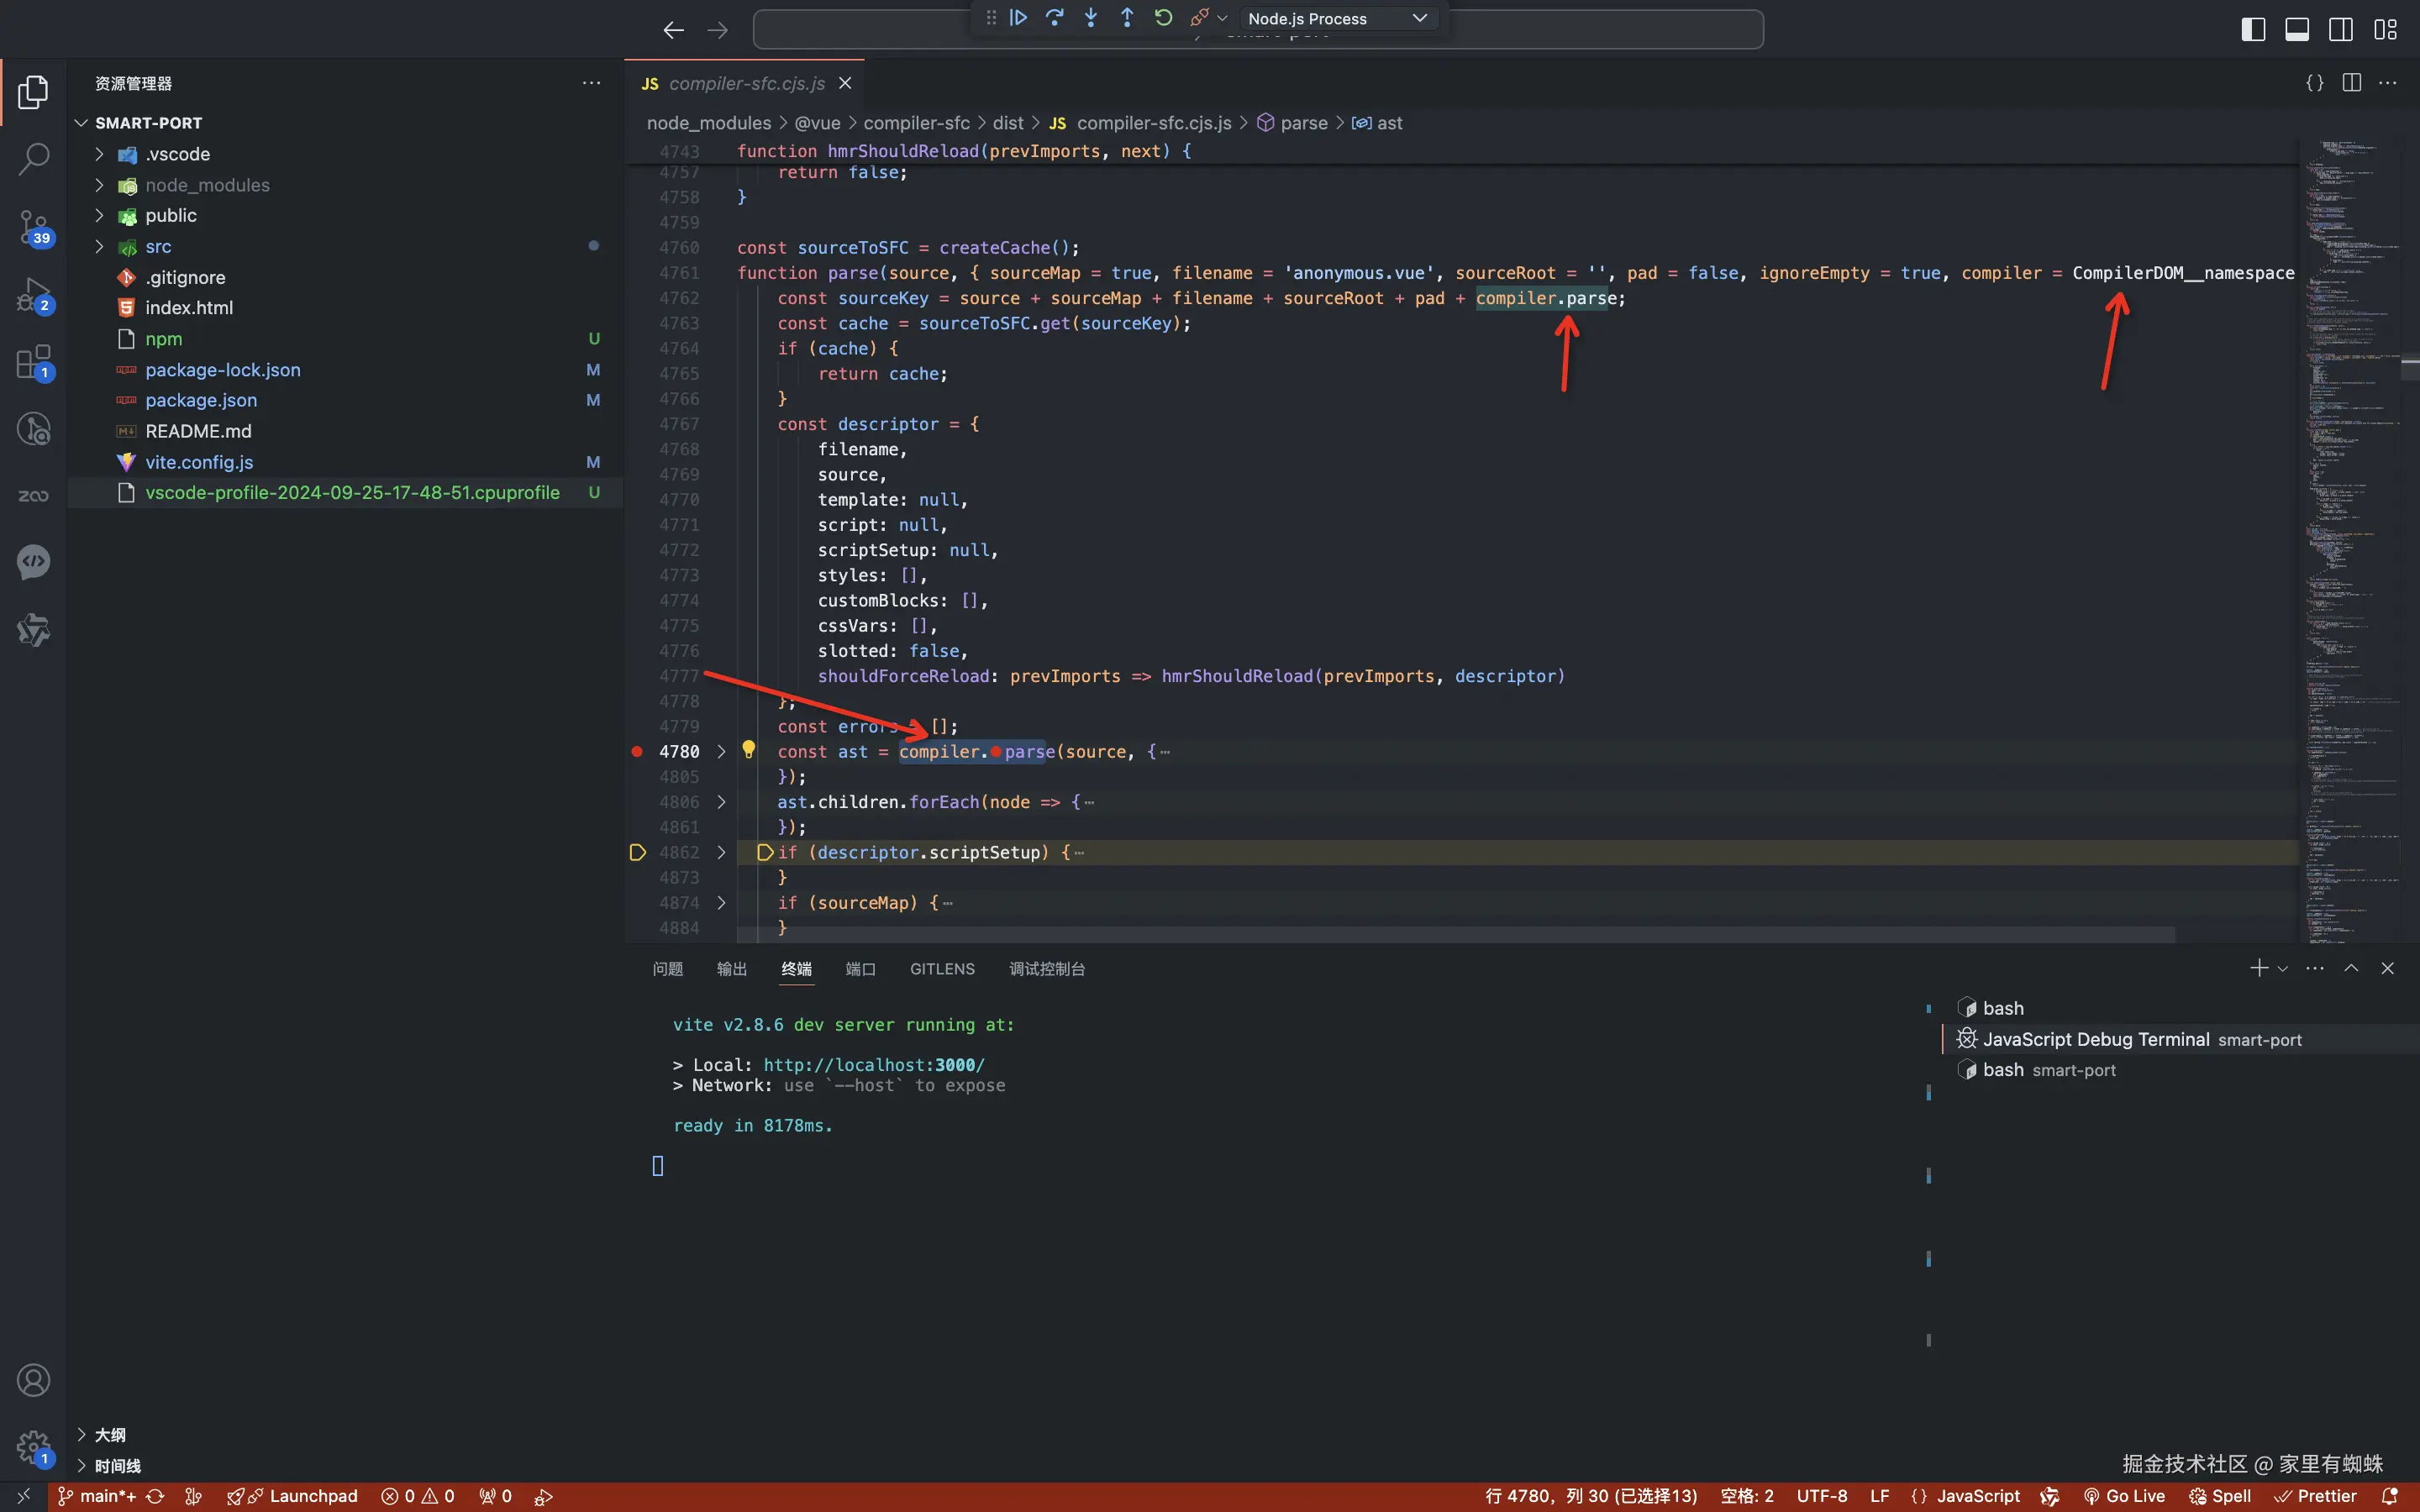Open Run and Debug view

[33, 295]
